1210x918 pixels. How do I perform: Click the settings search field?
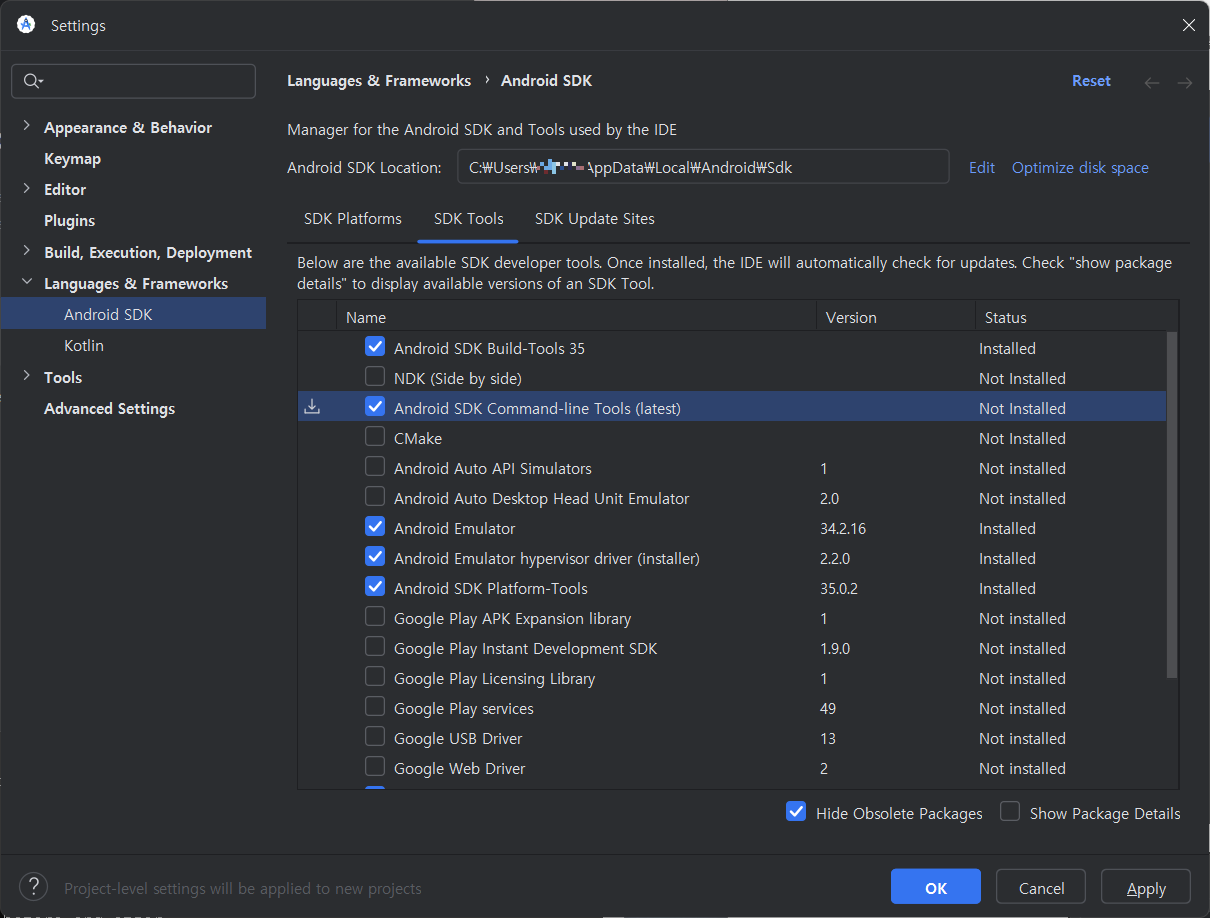[x=133, y=81]
